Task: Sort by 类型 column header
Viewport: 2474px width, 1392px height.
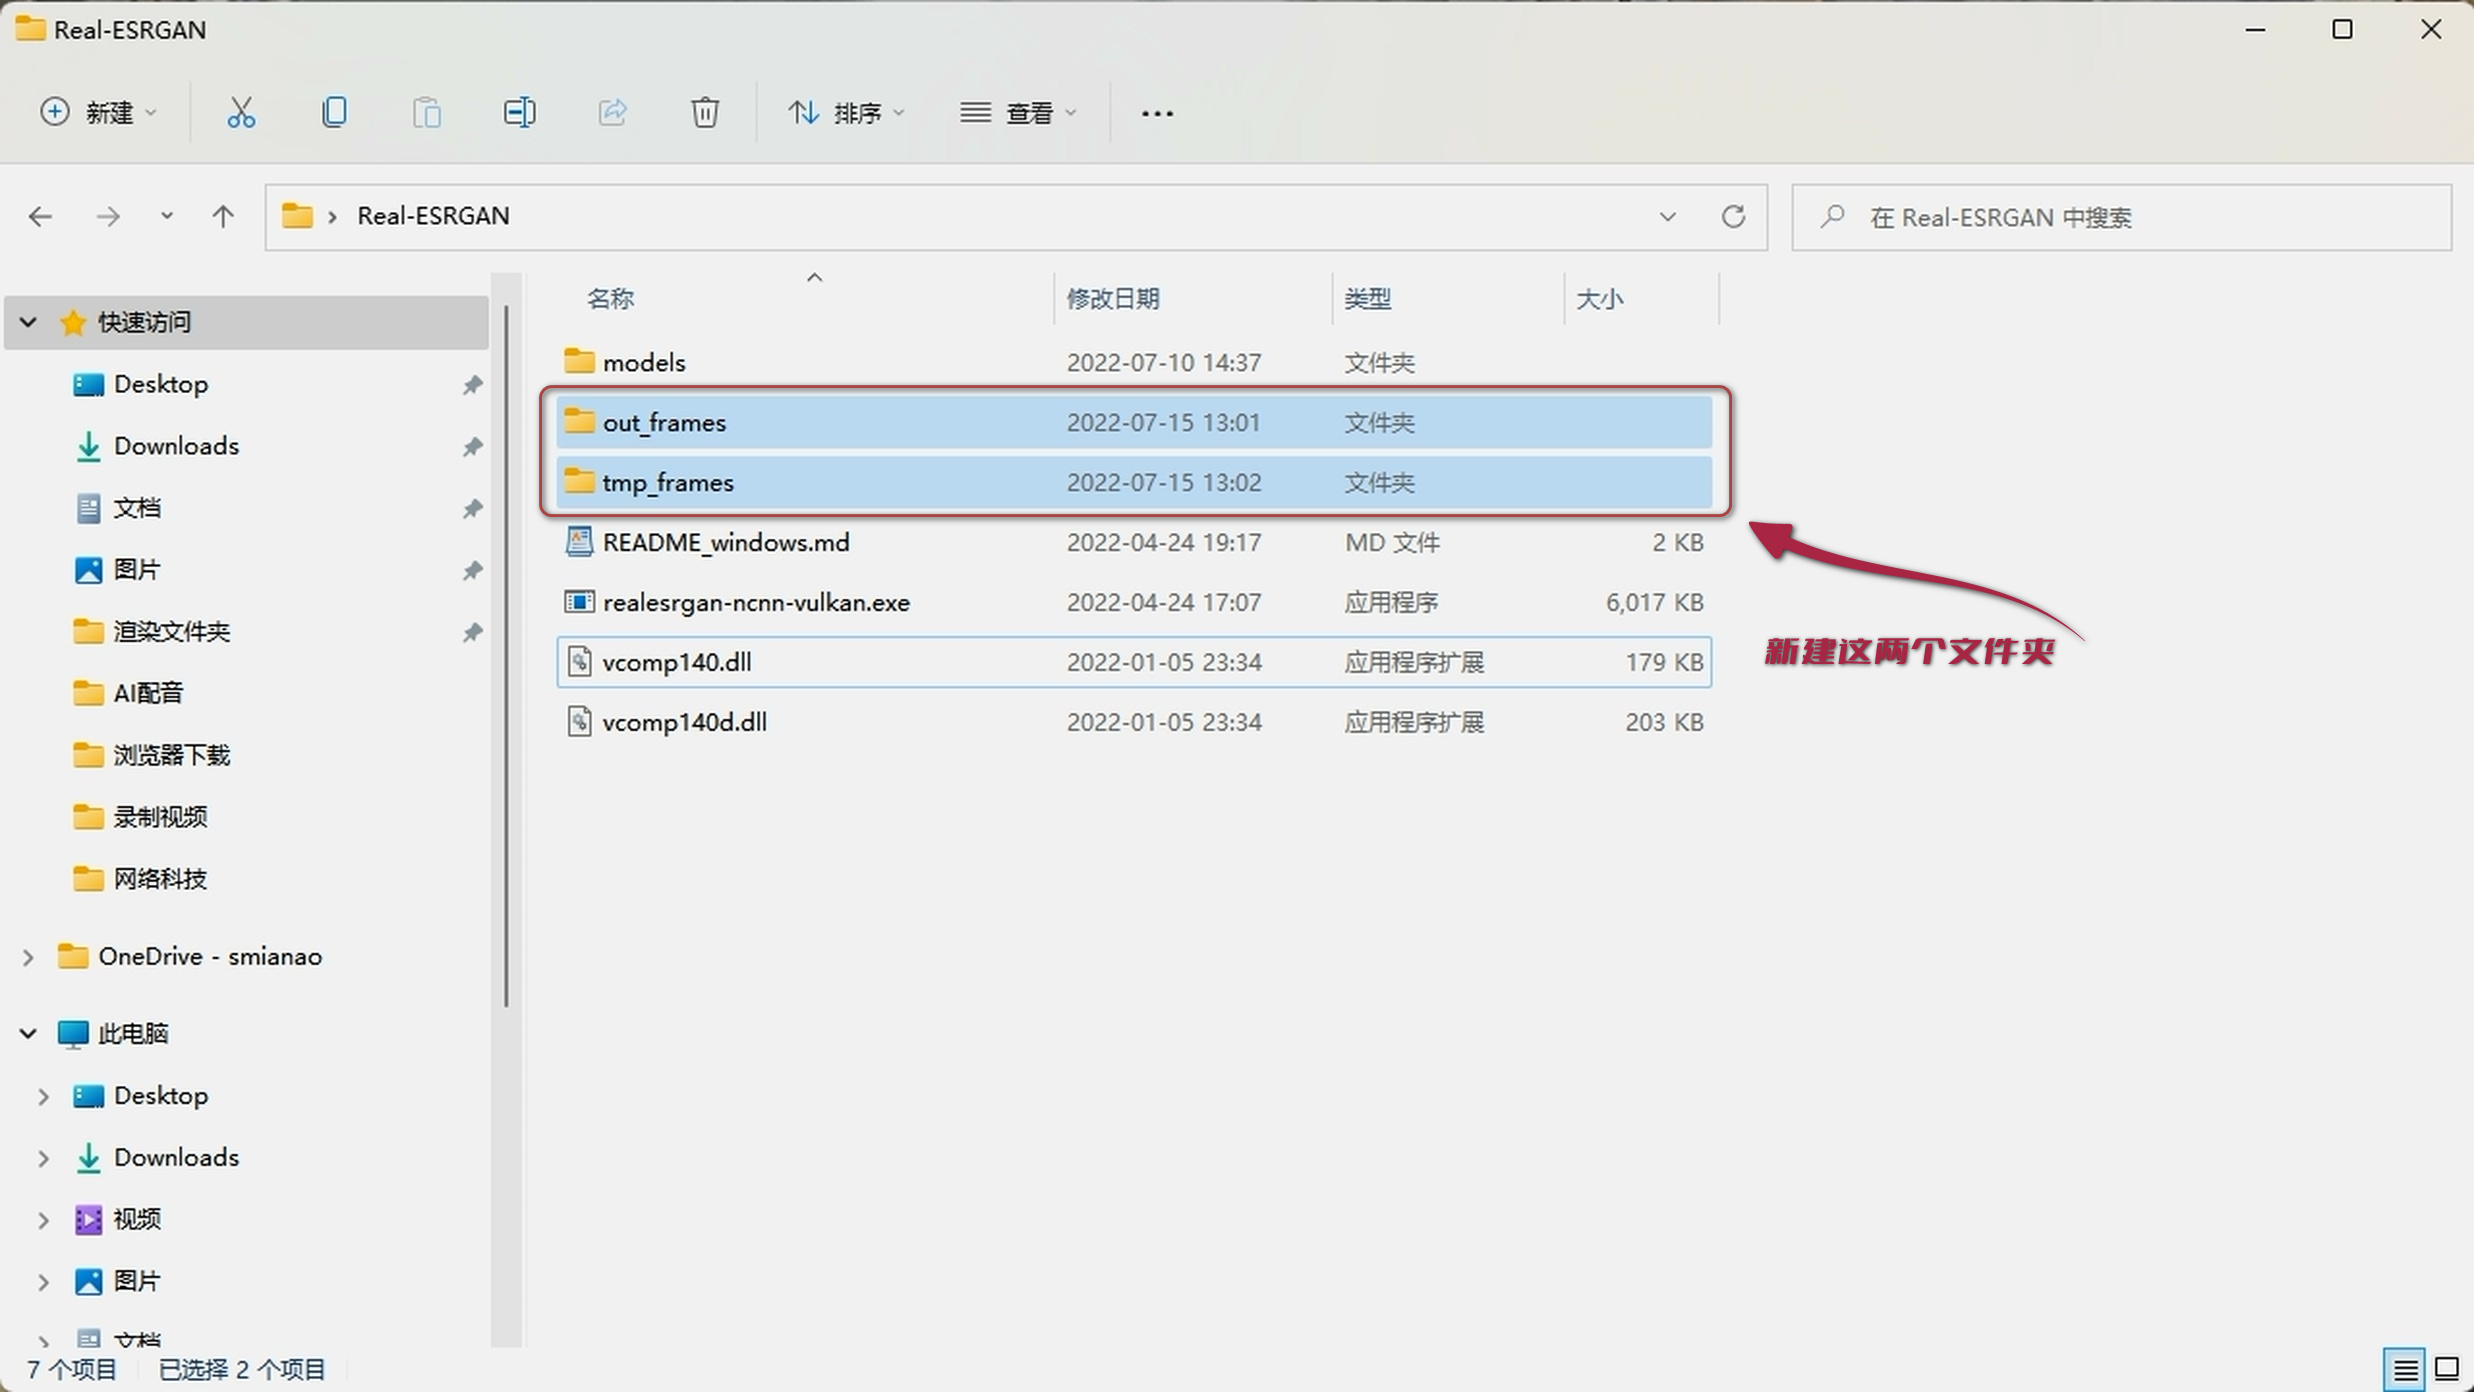Action: click(1367, 299)
